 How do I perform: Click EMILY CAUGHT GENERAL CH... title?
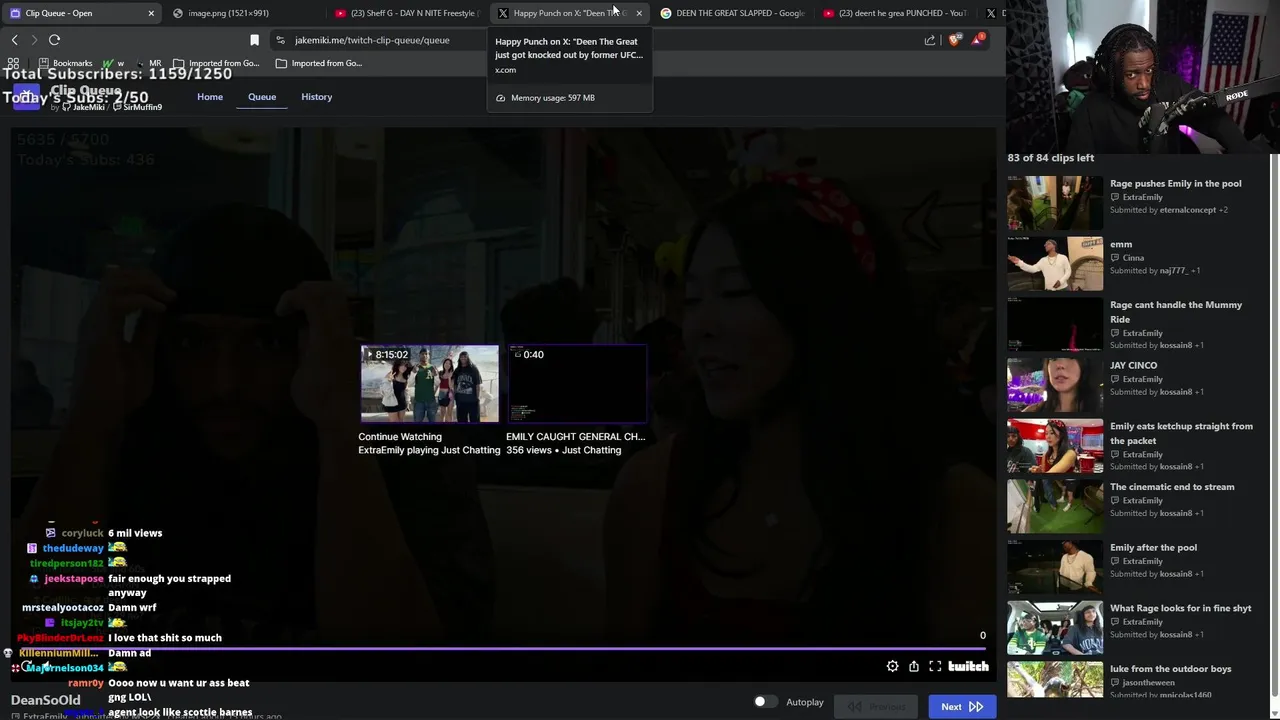575,437
